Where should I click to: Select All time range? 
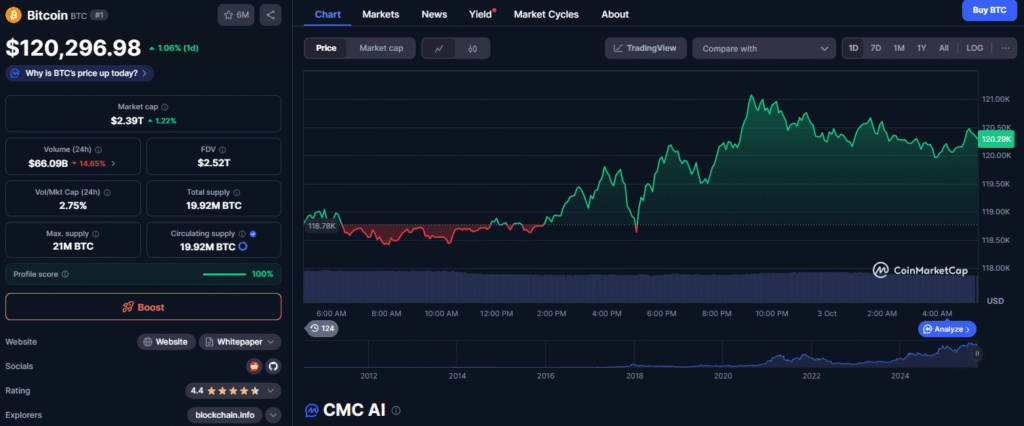click(x=944, y=48)
